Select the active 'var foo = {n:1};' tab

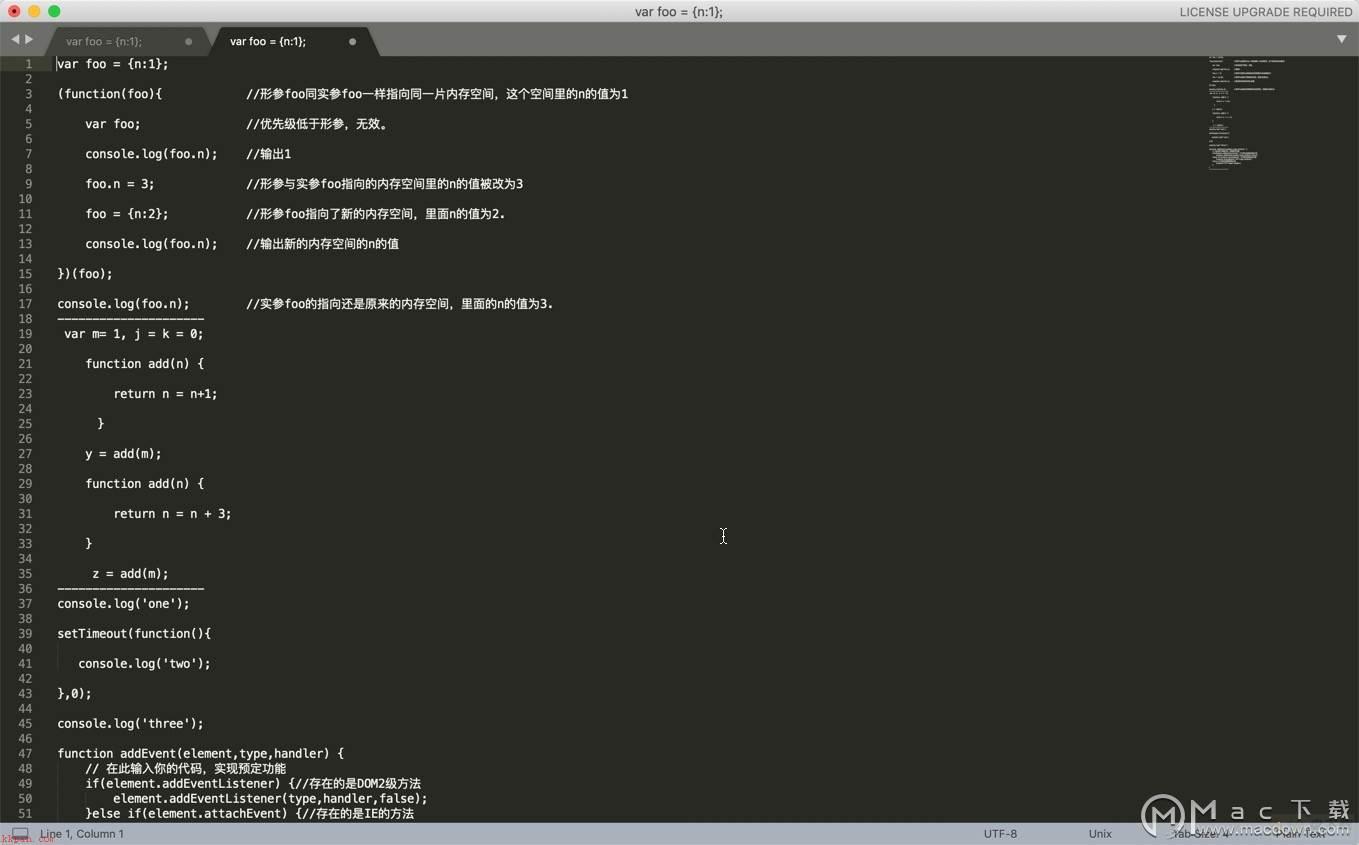pos(268,41)
